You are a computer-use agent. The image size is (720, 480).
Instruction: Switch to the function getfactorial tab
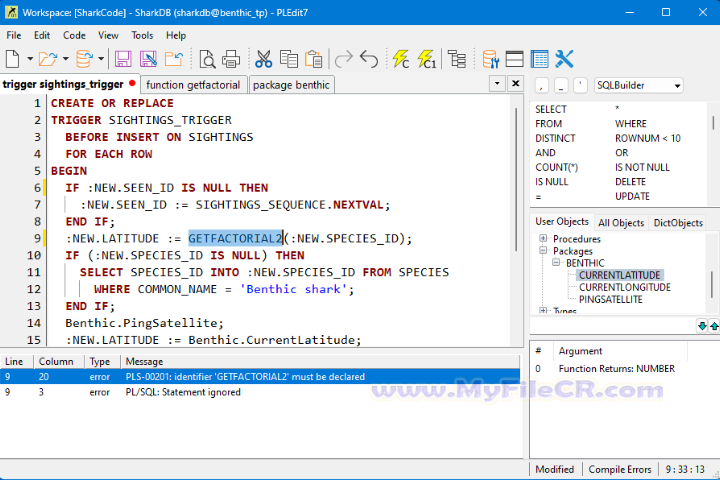[193, 85]
